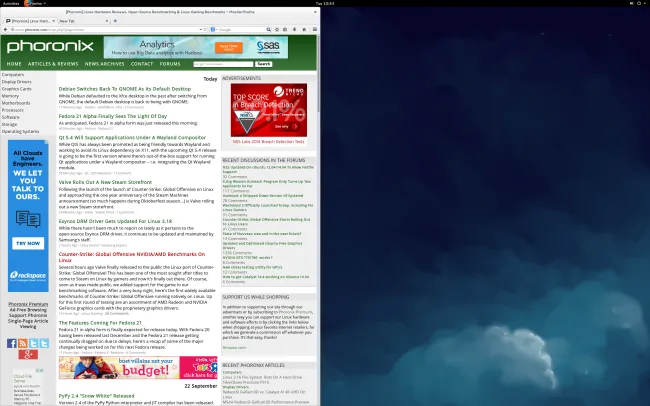Image resolution: width=650 pixels, height=406 pixels.
Task: Click the Phoronix logo in the header
Action: tap(49, 46)
